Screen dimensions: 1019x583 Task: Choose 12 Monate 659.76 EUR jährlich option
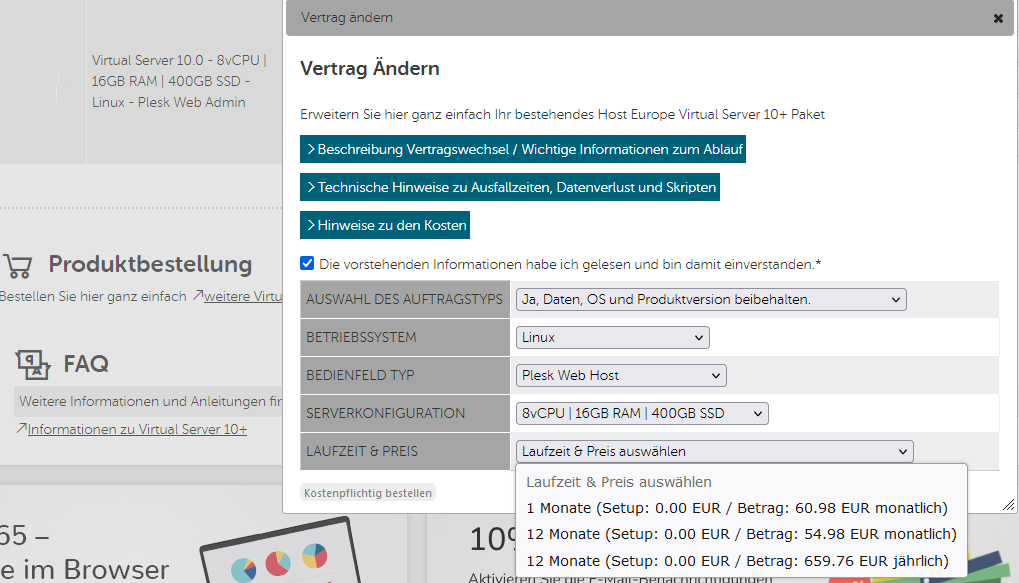pyautogui.click(x=741, y=561)
